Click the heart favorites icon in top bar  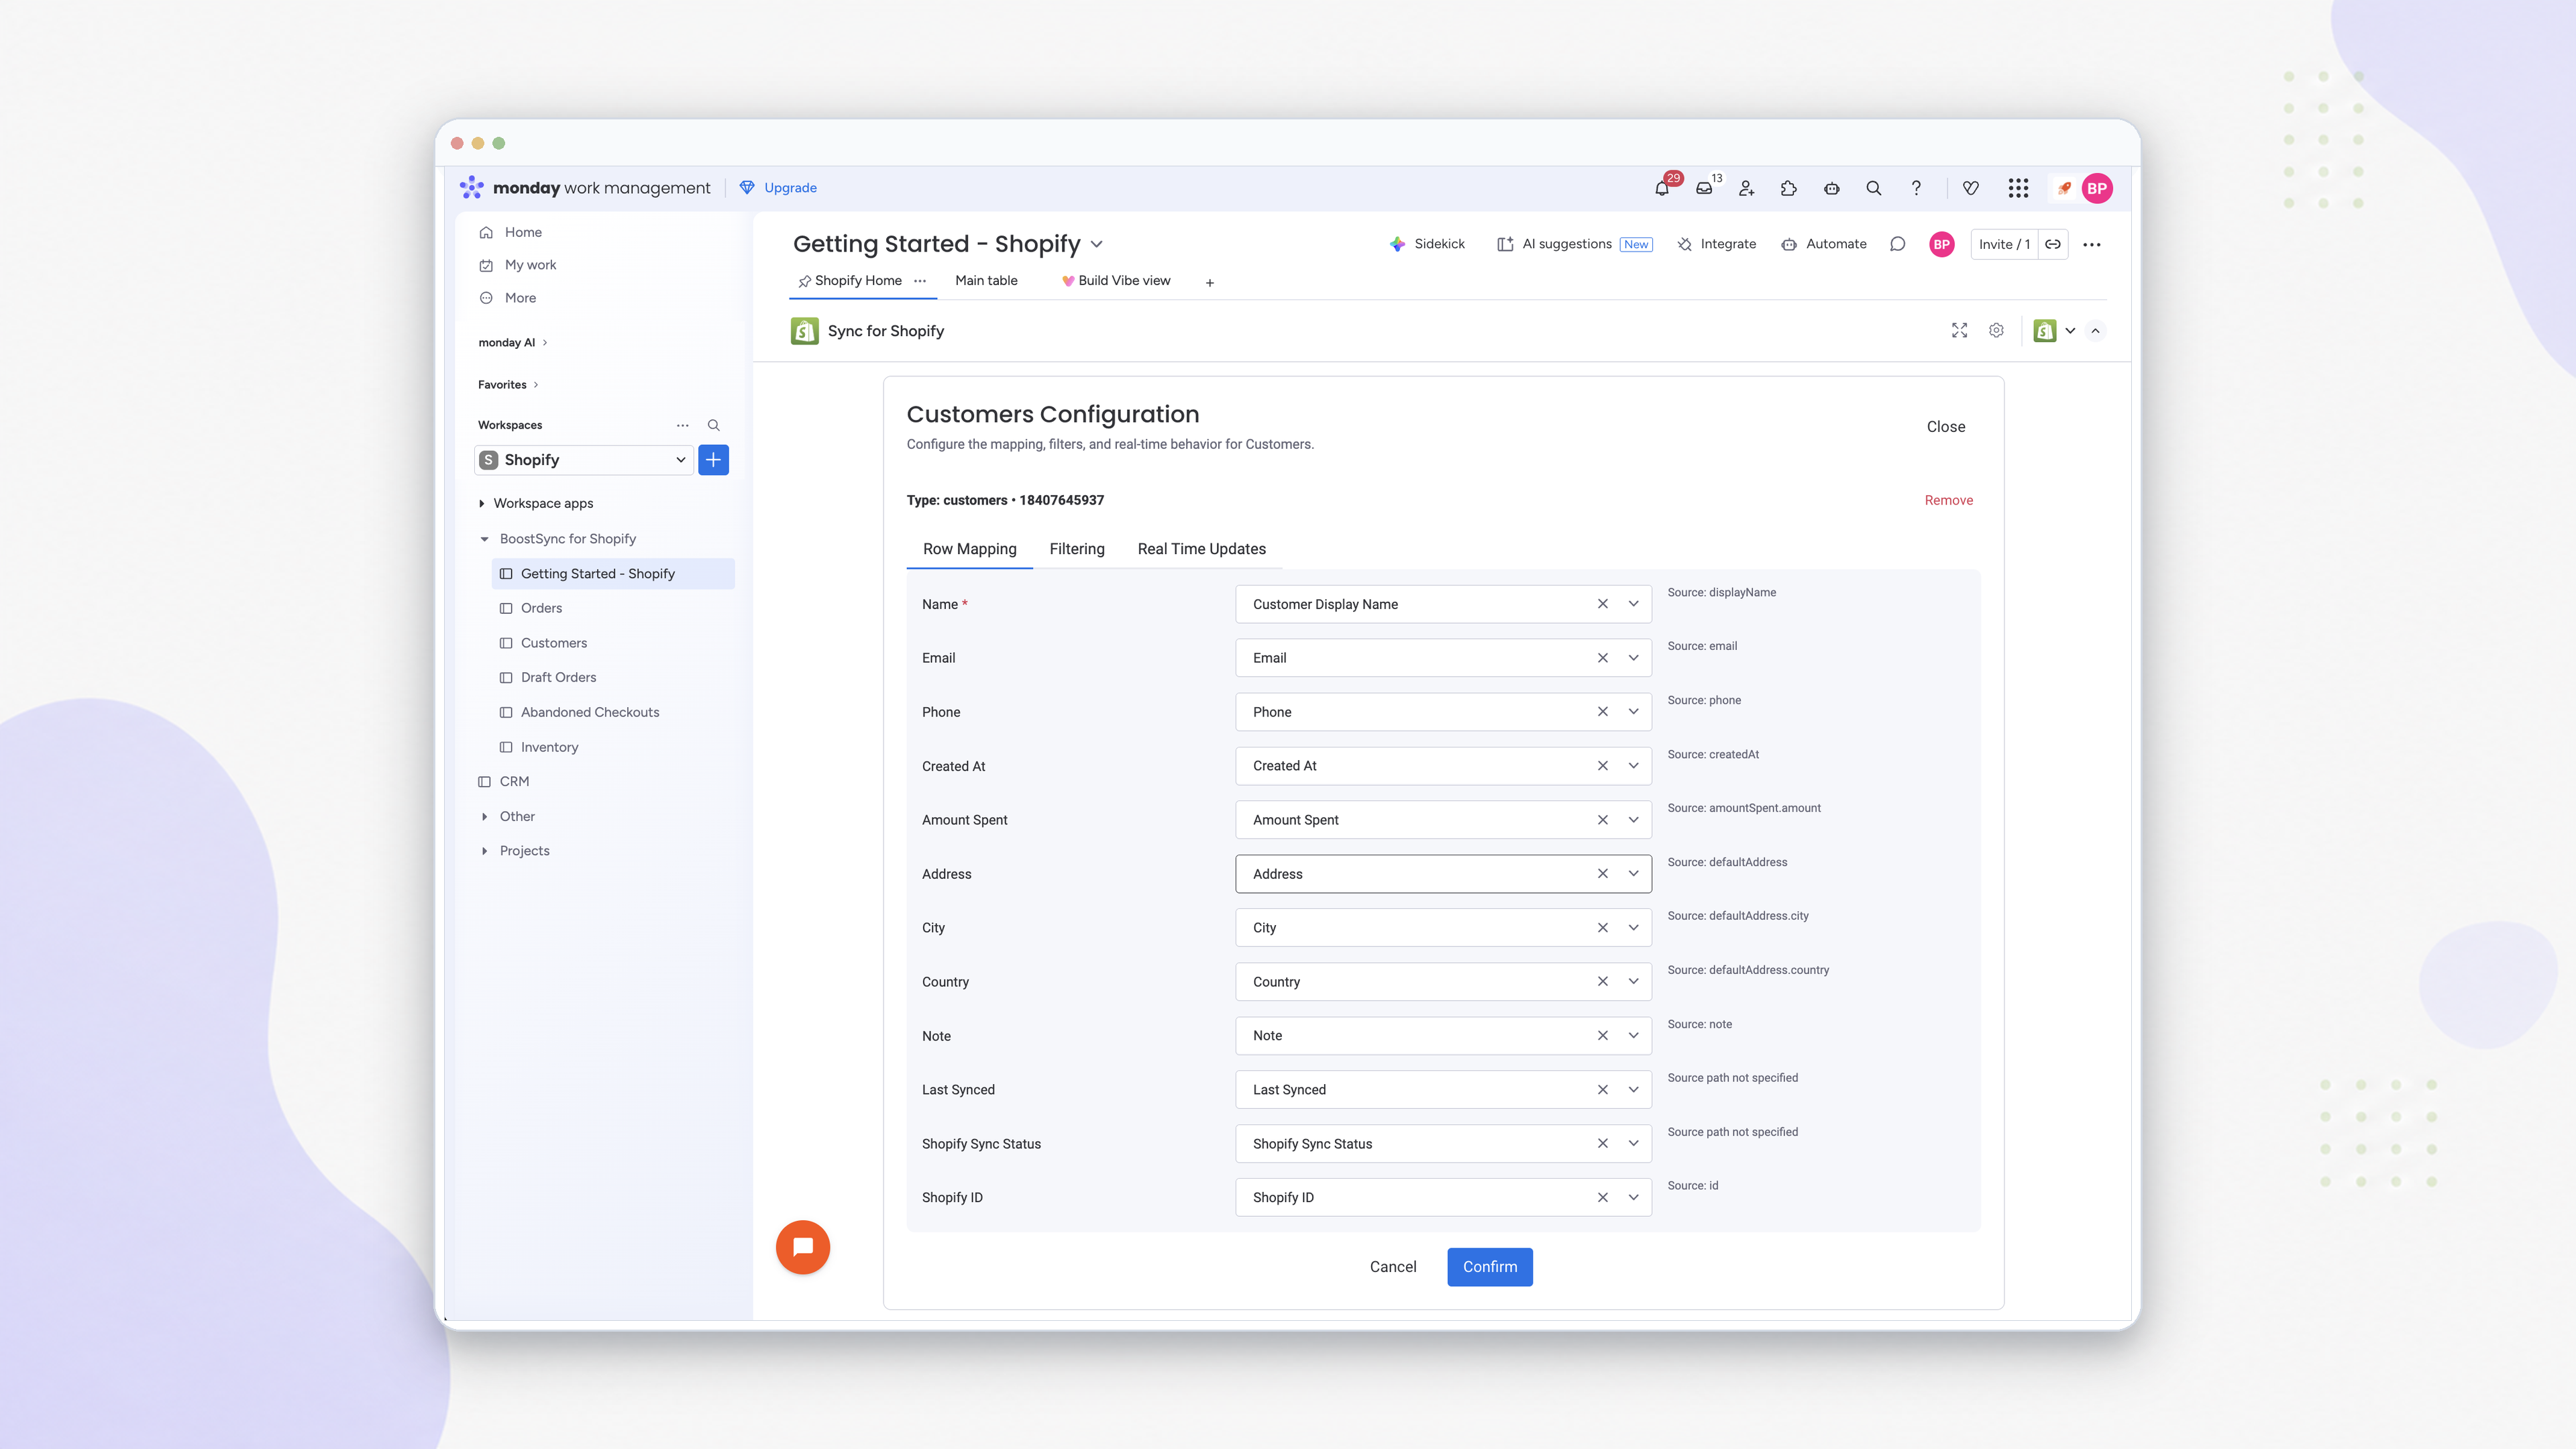tap(1971, 188)
